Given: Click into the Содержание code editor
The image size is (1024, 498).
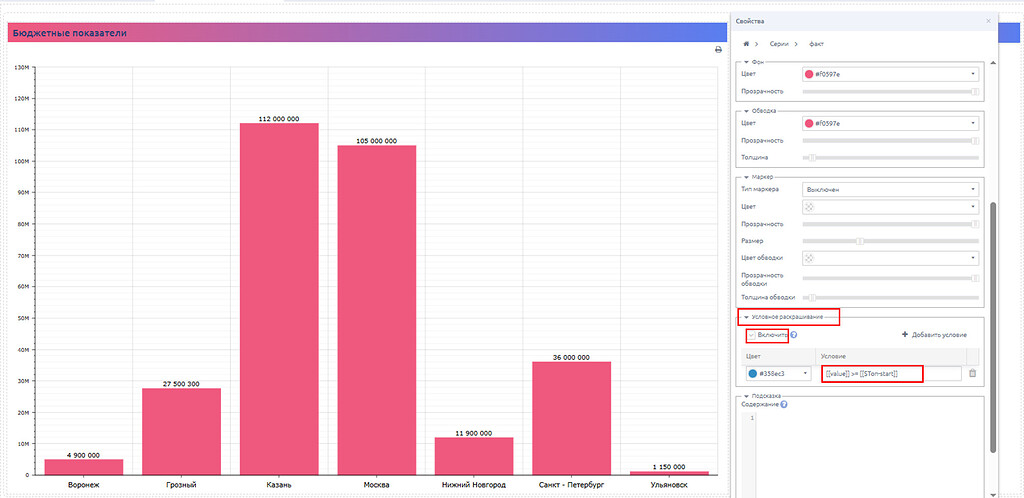Looking at the screenshot, I should (x=870, y=454).
